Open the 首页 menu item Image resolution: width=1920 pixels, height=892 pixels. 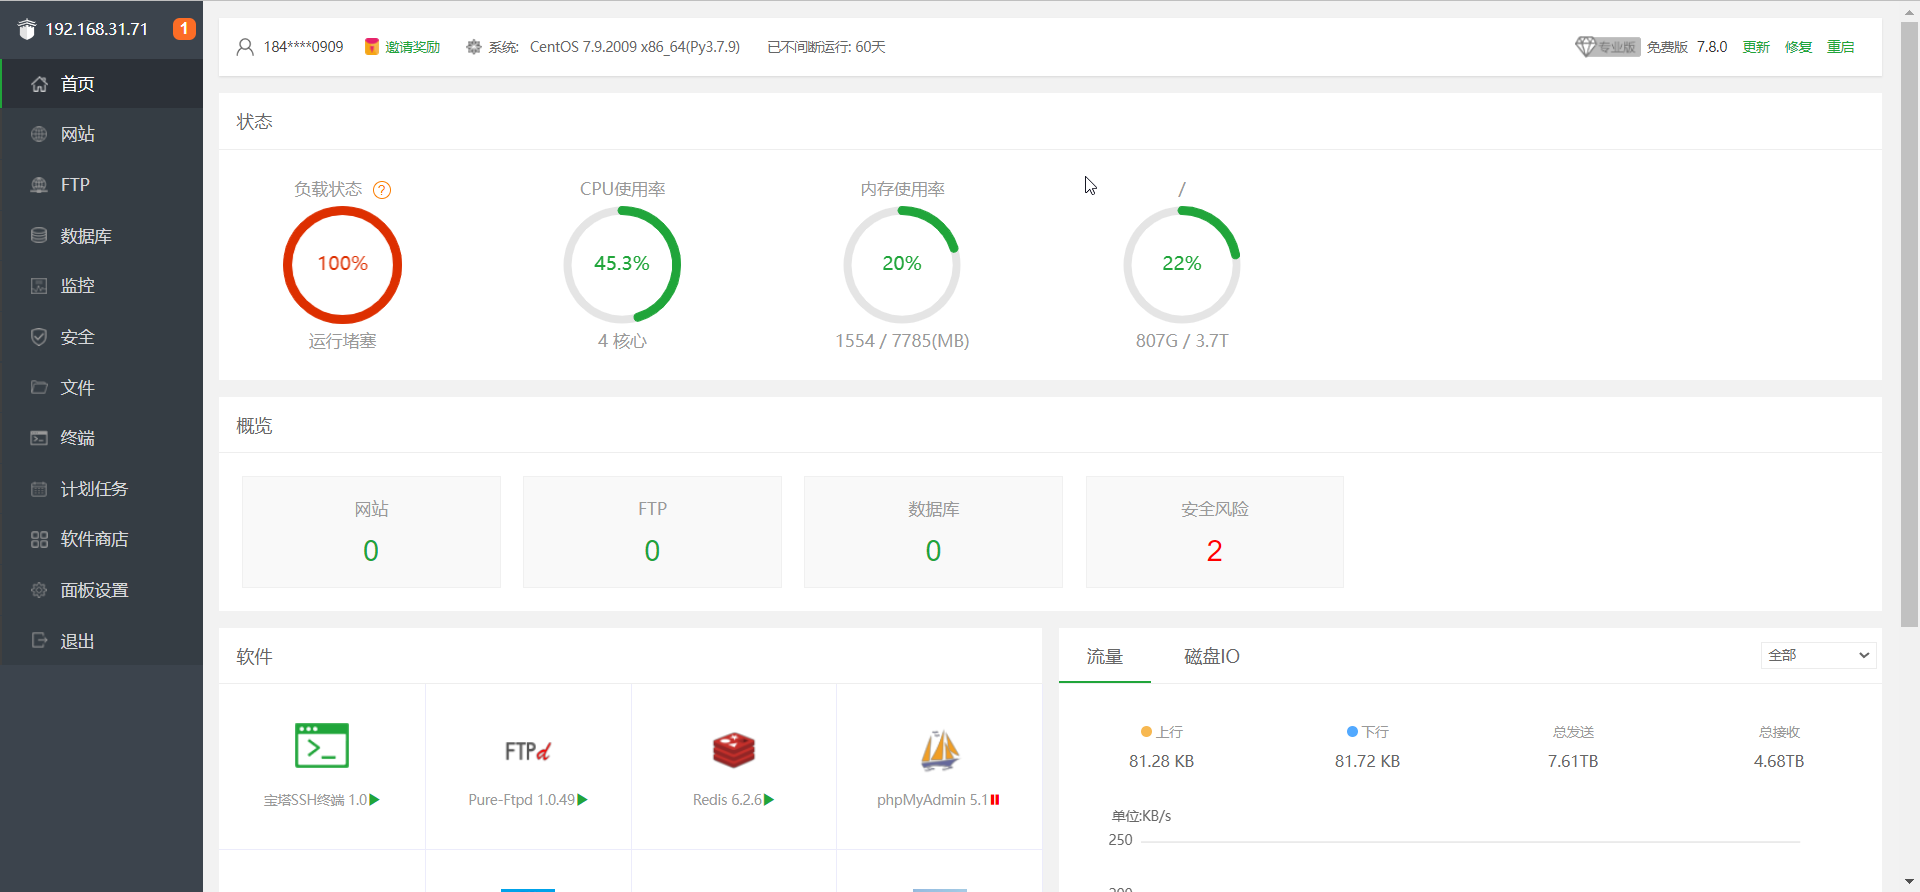[102, 84]
